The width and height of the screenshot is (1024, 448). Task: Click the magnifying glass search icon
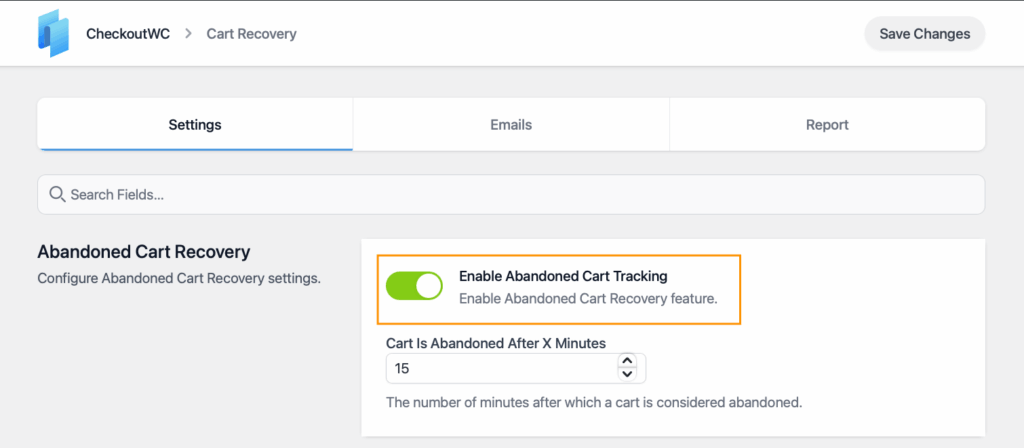click(57, 194)
